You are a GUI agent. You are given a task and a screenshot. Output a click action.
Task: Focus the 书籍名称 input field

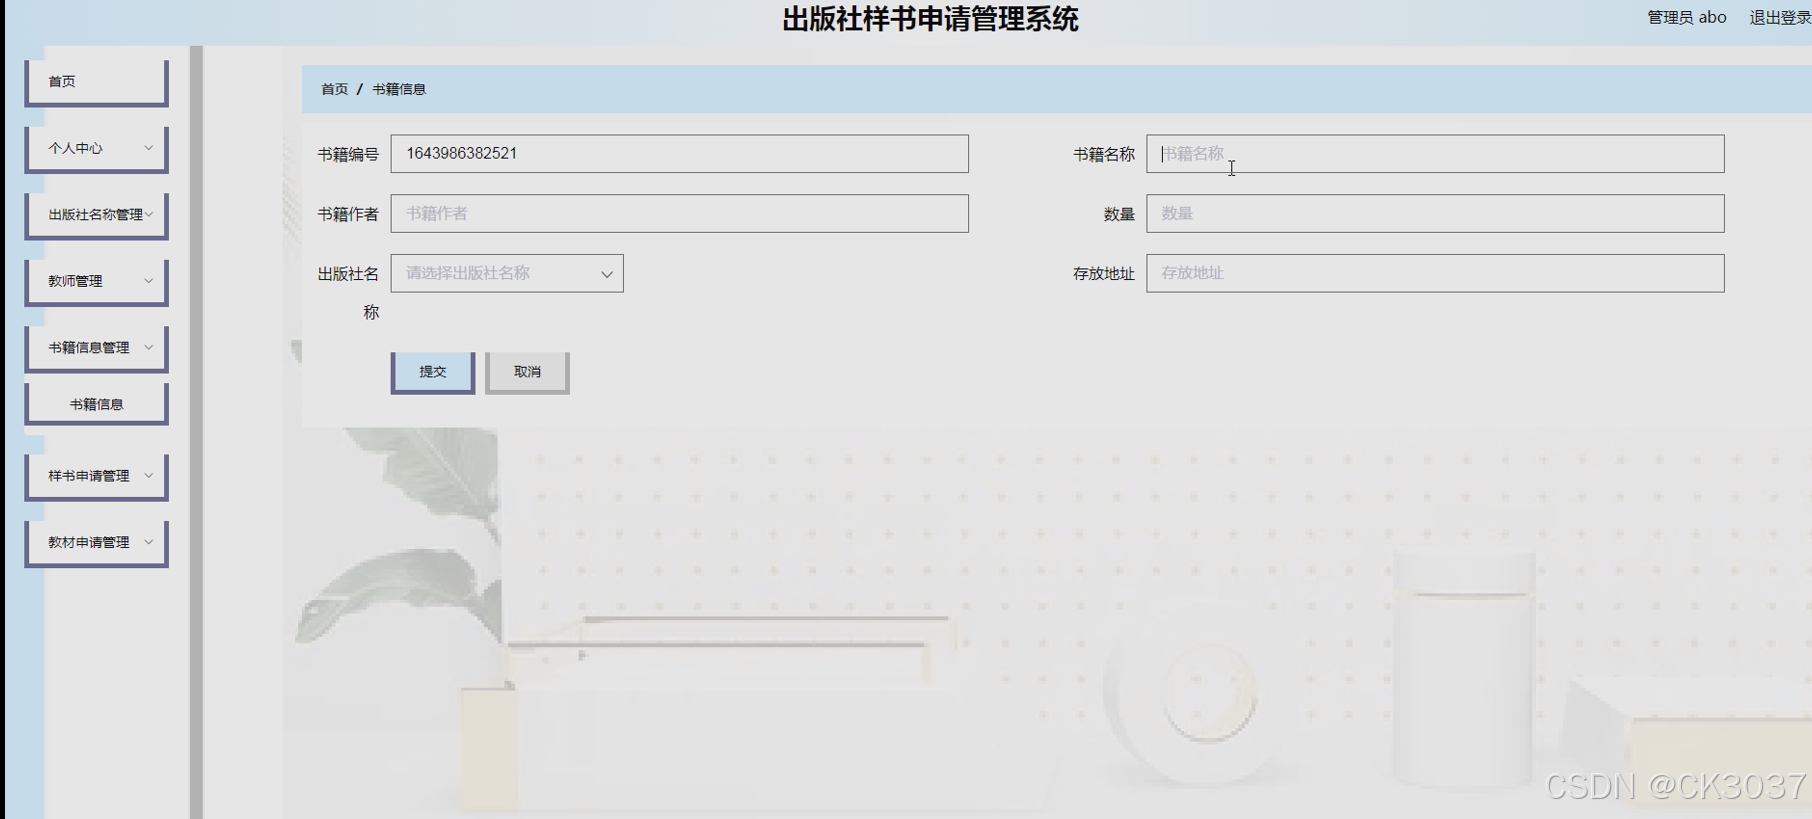point(1435,153)
